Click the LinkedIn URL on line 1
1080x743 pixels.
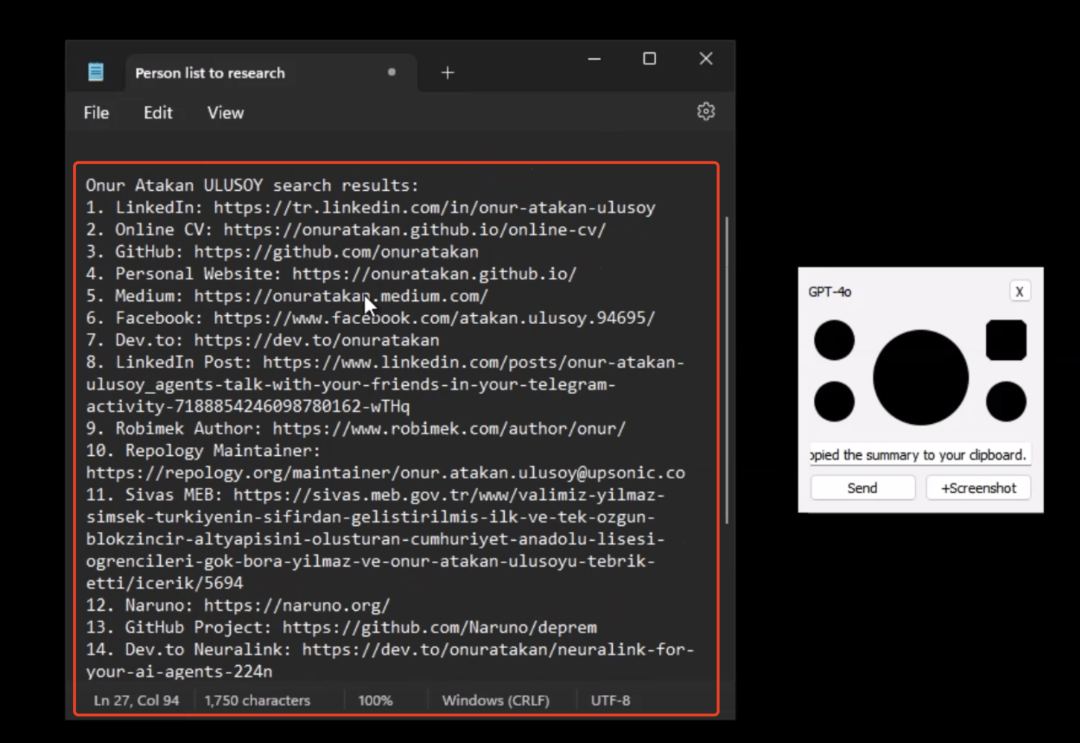[x=434, y=207]
